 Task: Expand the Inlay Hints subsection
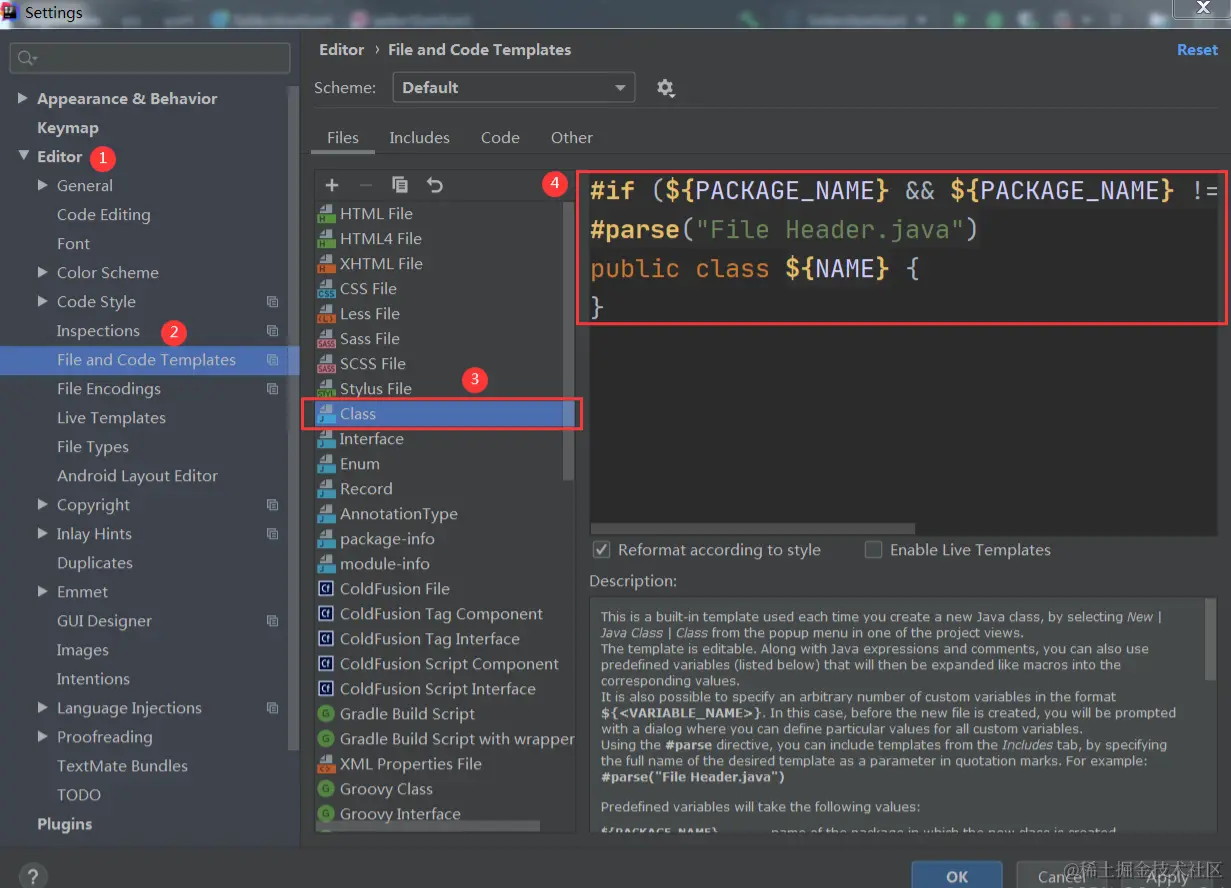(43, 534)
